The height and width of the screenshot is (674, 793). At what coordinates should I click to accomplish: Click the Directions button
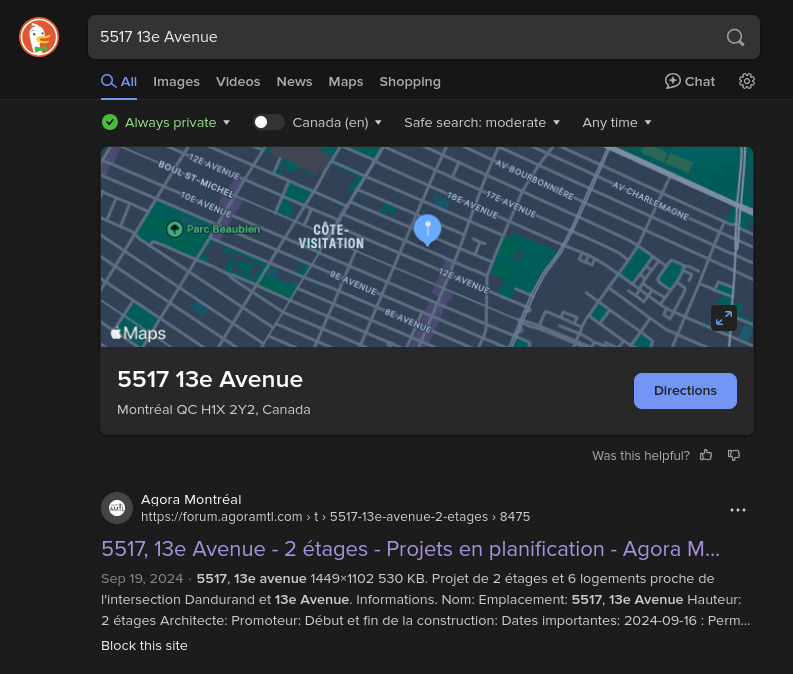(685, 390)
